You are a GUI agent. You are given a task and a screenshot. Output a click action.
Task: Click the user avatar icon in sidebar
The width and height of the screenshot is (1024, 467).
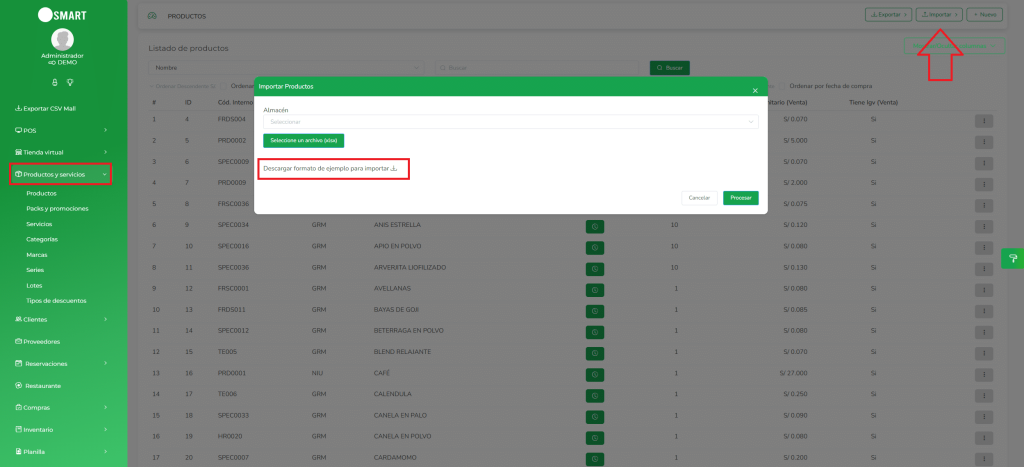pos(63,39)
